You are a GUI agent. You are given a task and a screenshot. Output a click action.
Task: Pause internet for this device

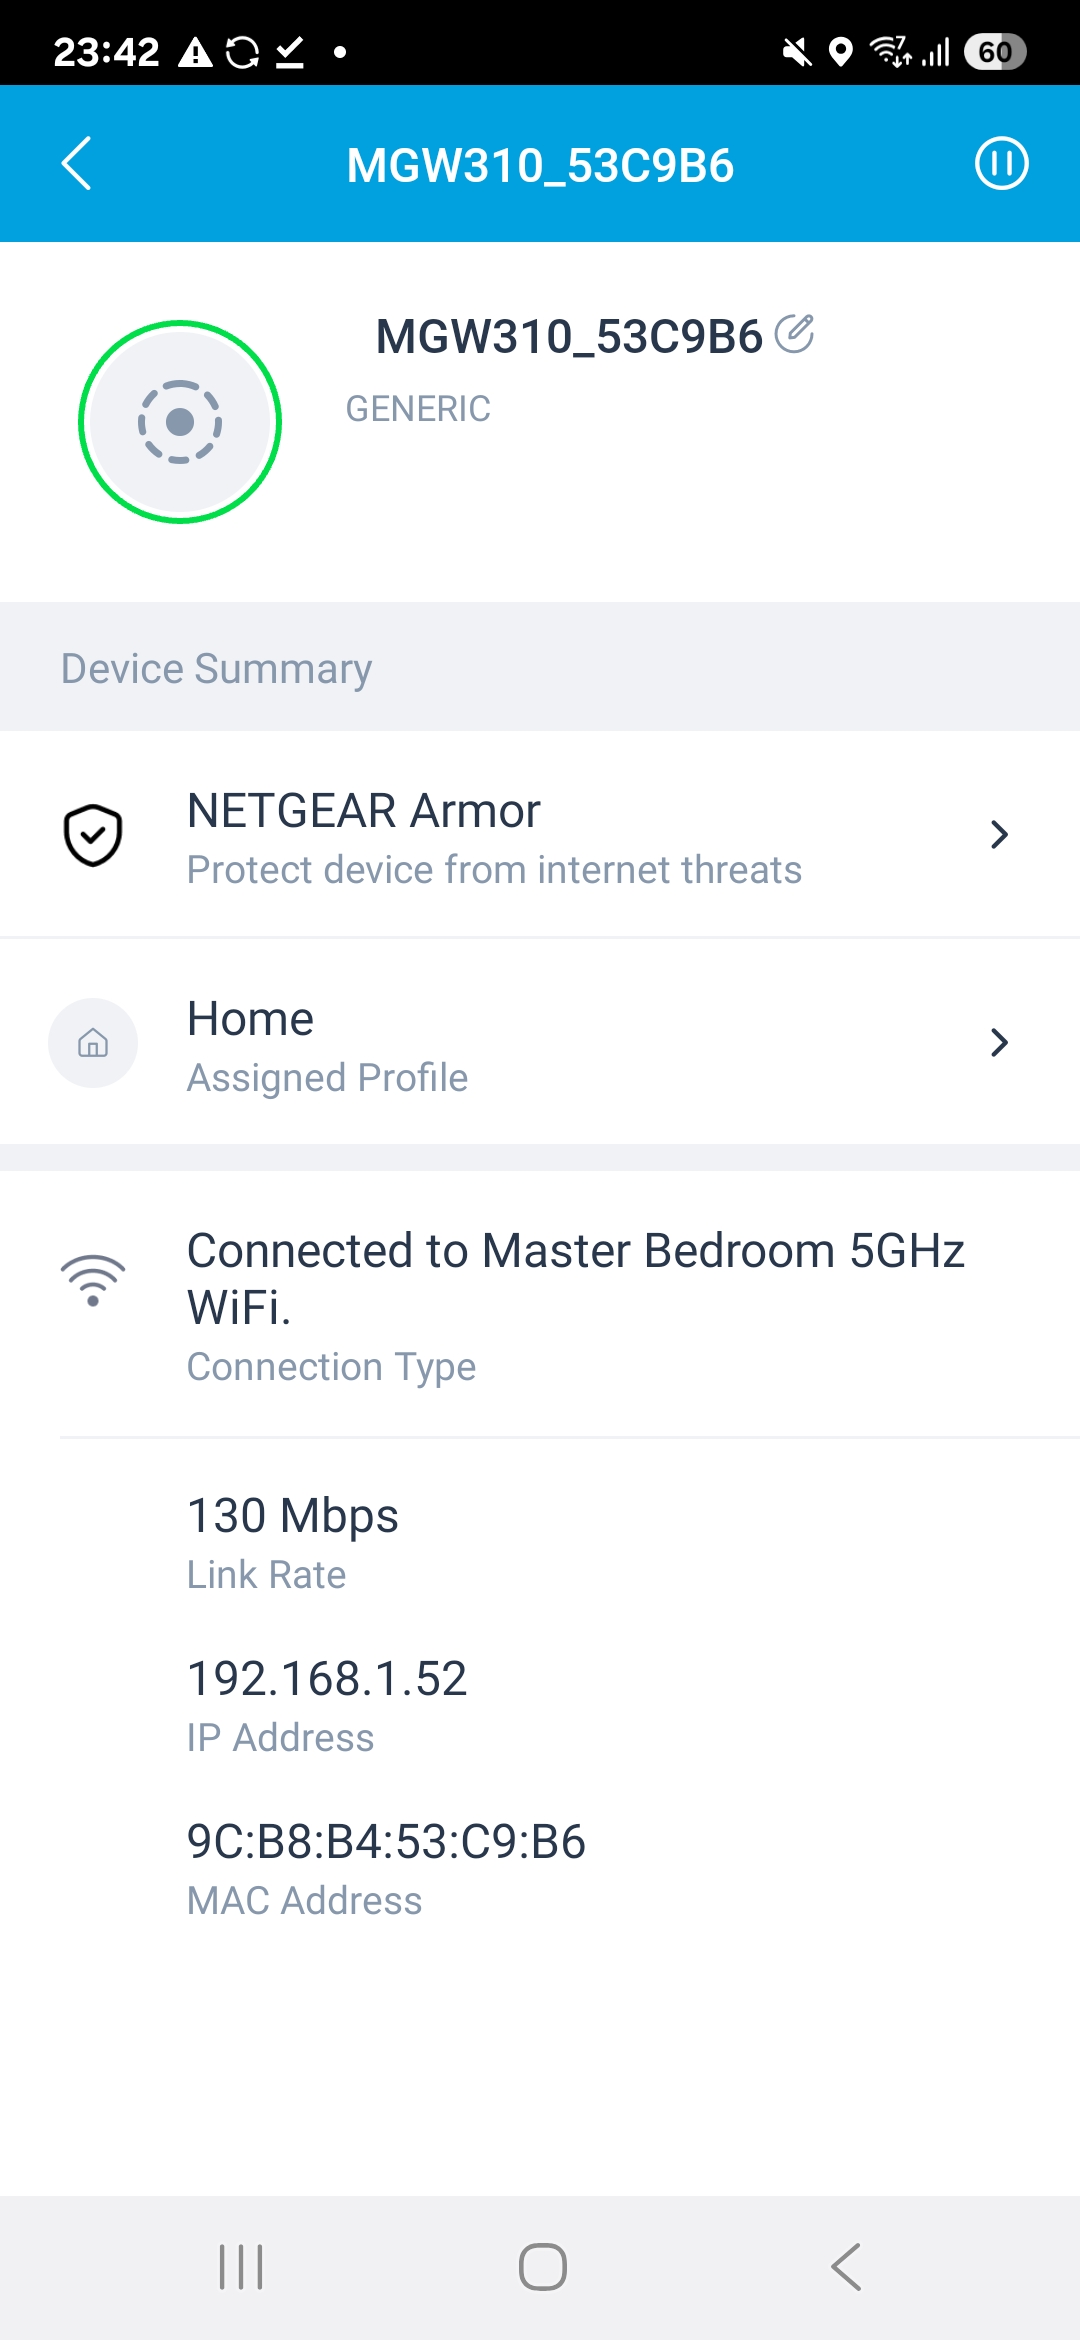1001,164
